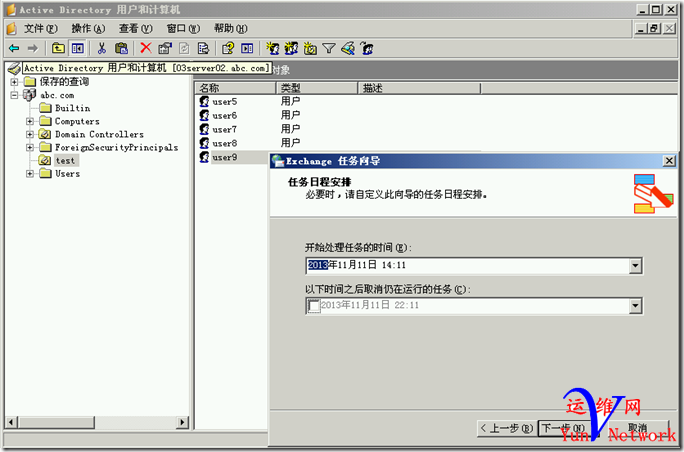Click the 下一步 next button
This screenshot has width=684, height=452.
(x=567, y=428)
